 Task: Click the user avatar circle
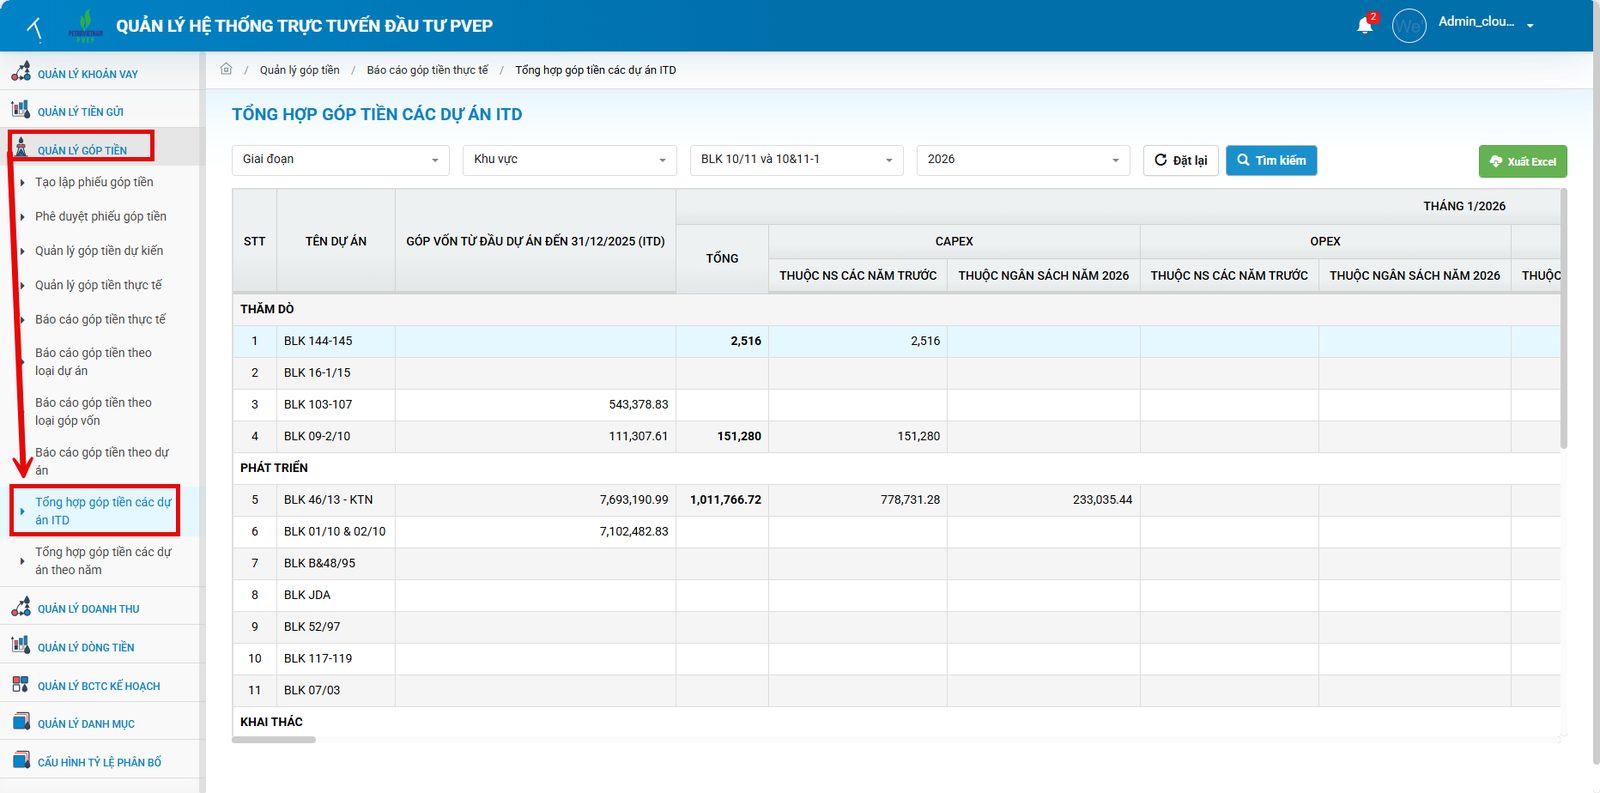pyautogui.click(x=1409, y=26)
